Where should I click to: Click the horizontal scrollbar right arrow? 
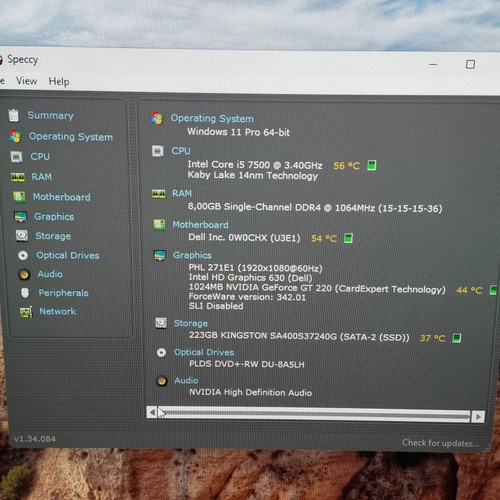(x=478, y=417)
